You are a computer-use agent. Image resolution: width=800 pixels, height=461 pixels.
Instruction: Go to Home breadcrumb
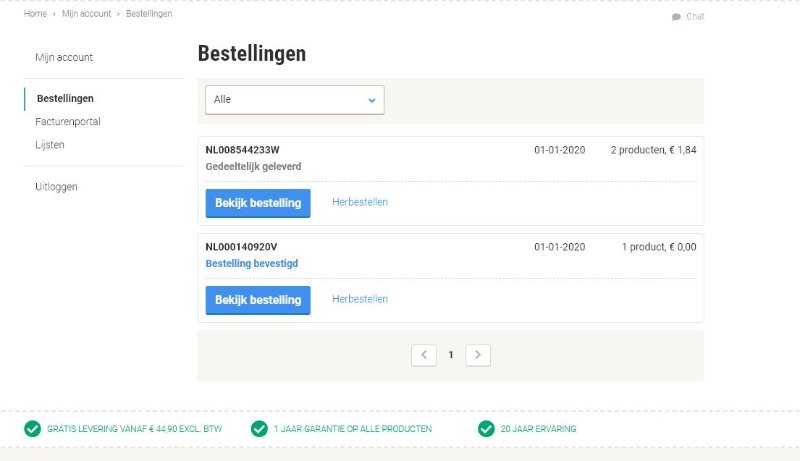[35, 14]
